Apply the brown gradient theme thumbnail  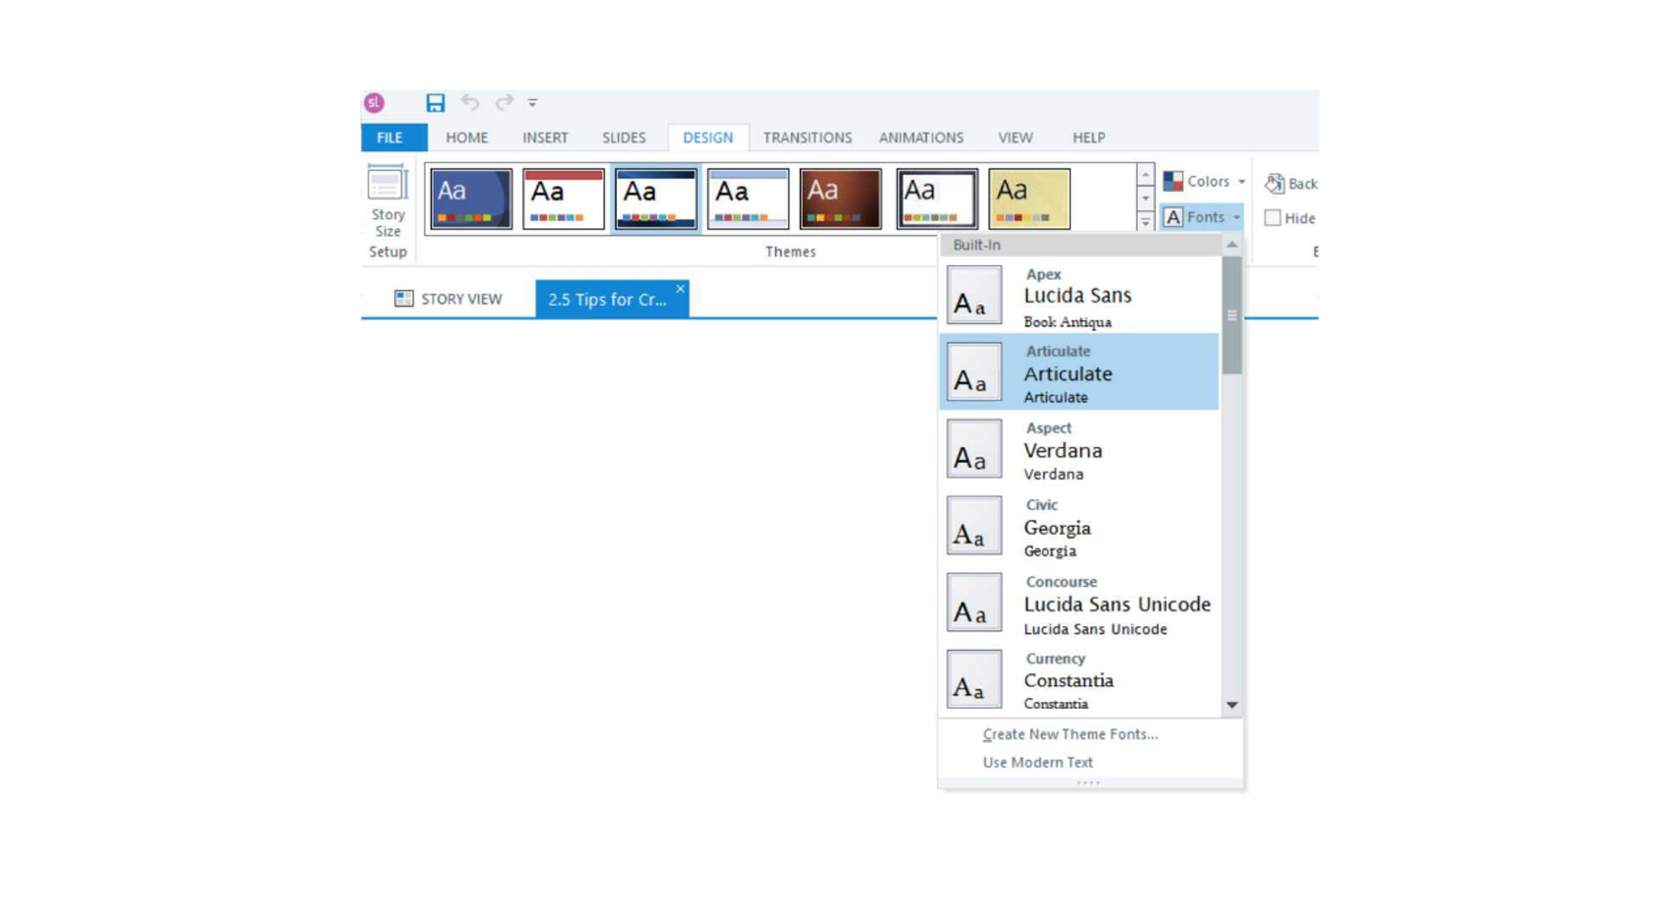[x=841, y=199]
